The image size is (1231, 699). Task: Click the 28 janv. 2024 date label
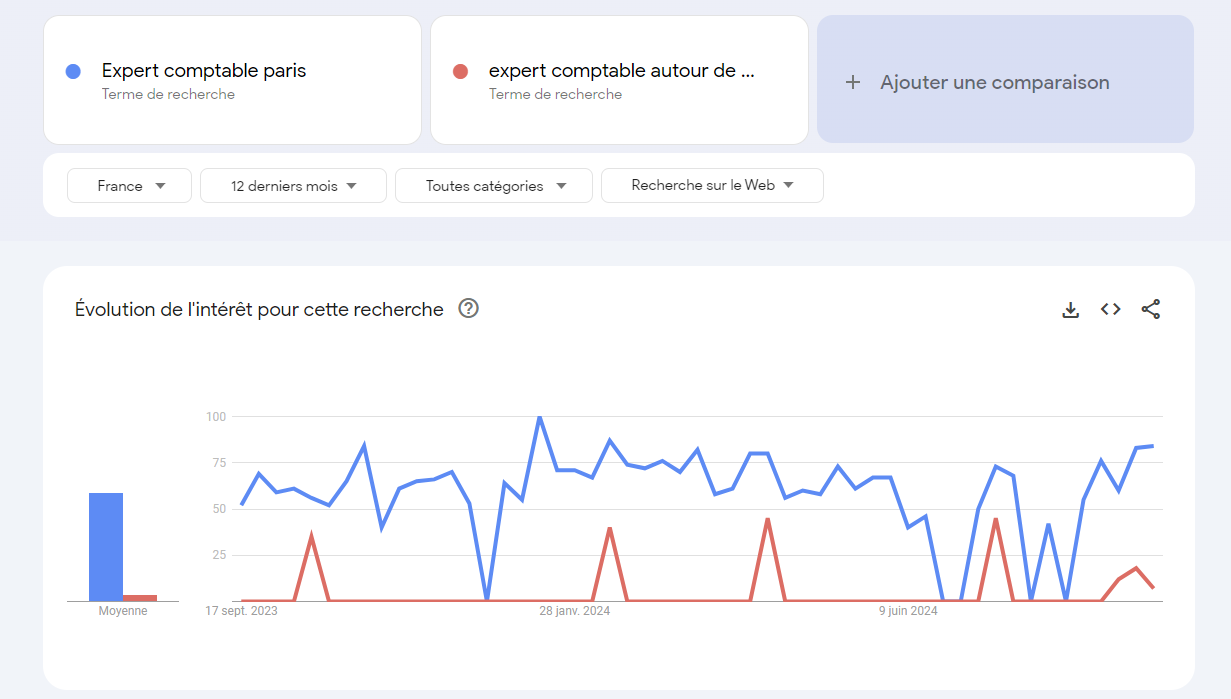(x=574, y=611)
